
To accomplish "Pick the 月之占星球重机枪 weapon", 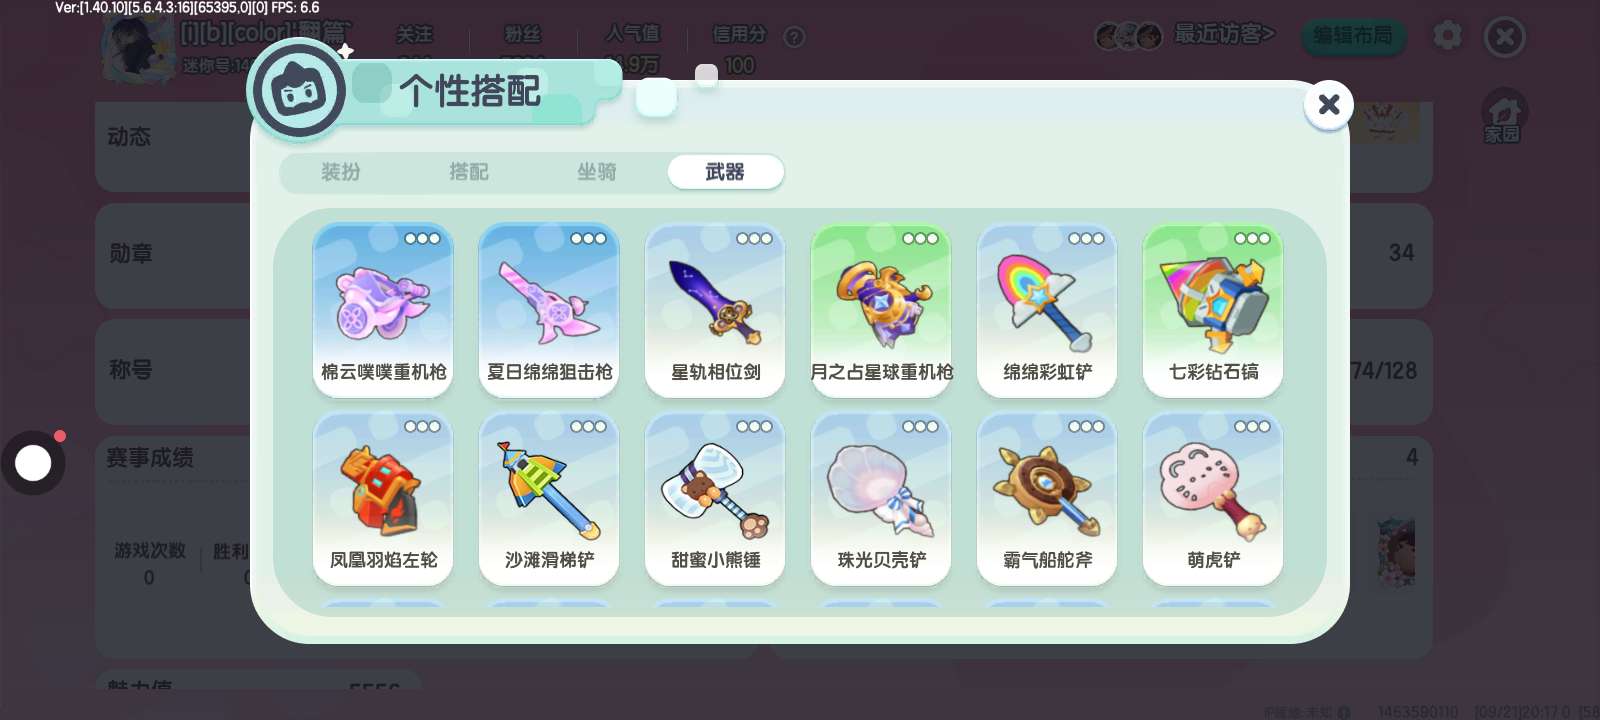I will click(881, 310).
